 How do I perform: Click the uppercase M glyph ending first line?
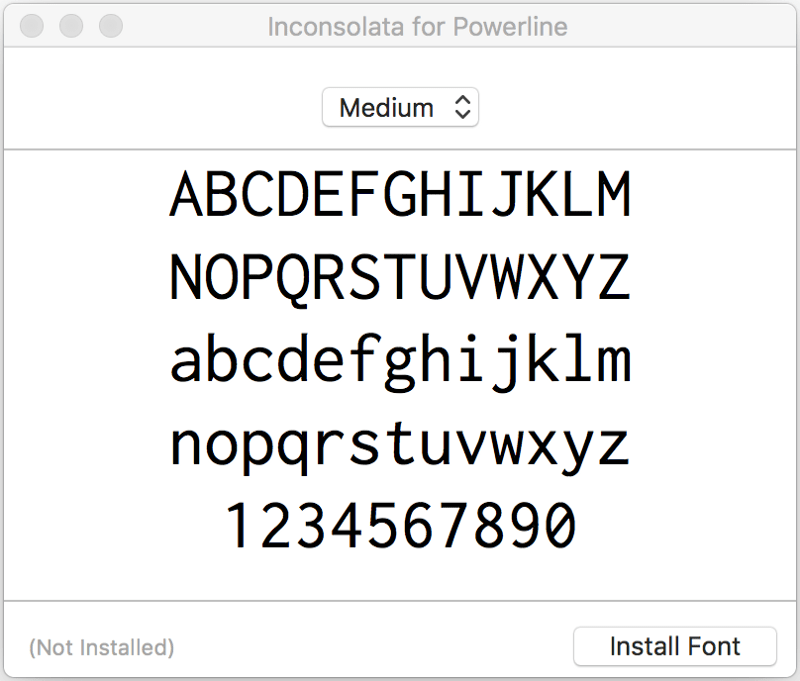614,194
